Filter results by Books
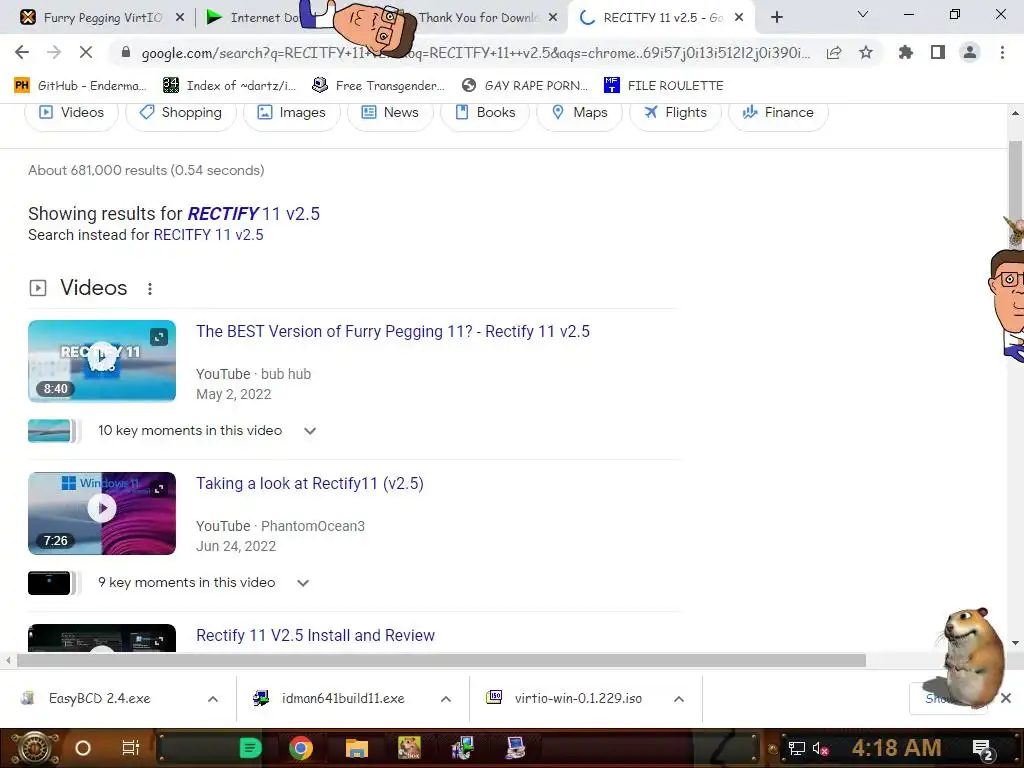The height and width of the screenshot is (768, 1024). pos(485,112)
